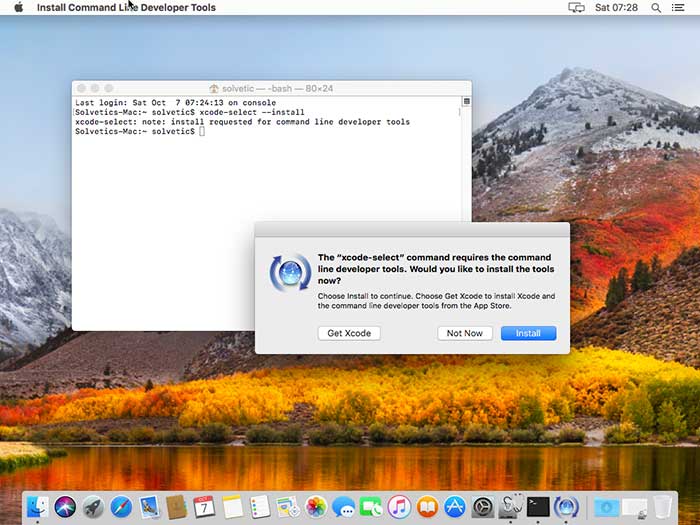Click the Terminal cursor at last prompt
700x525 pixels.
point(202,131)
